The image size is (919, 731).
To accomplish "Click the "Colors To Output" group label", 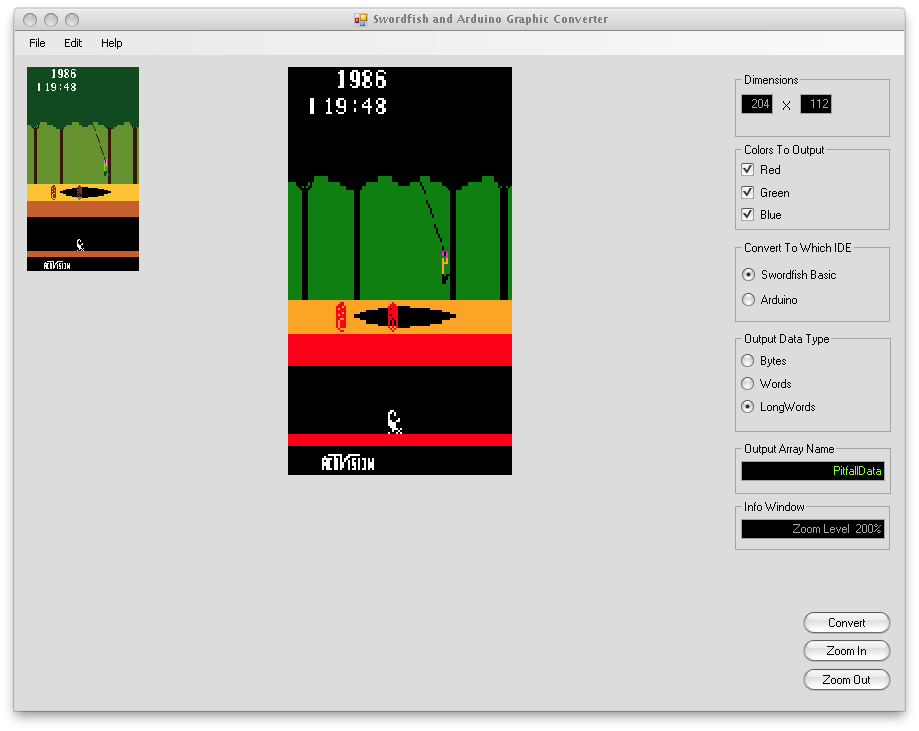I will point(784,149).
